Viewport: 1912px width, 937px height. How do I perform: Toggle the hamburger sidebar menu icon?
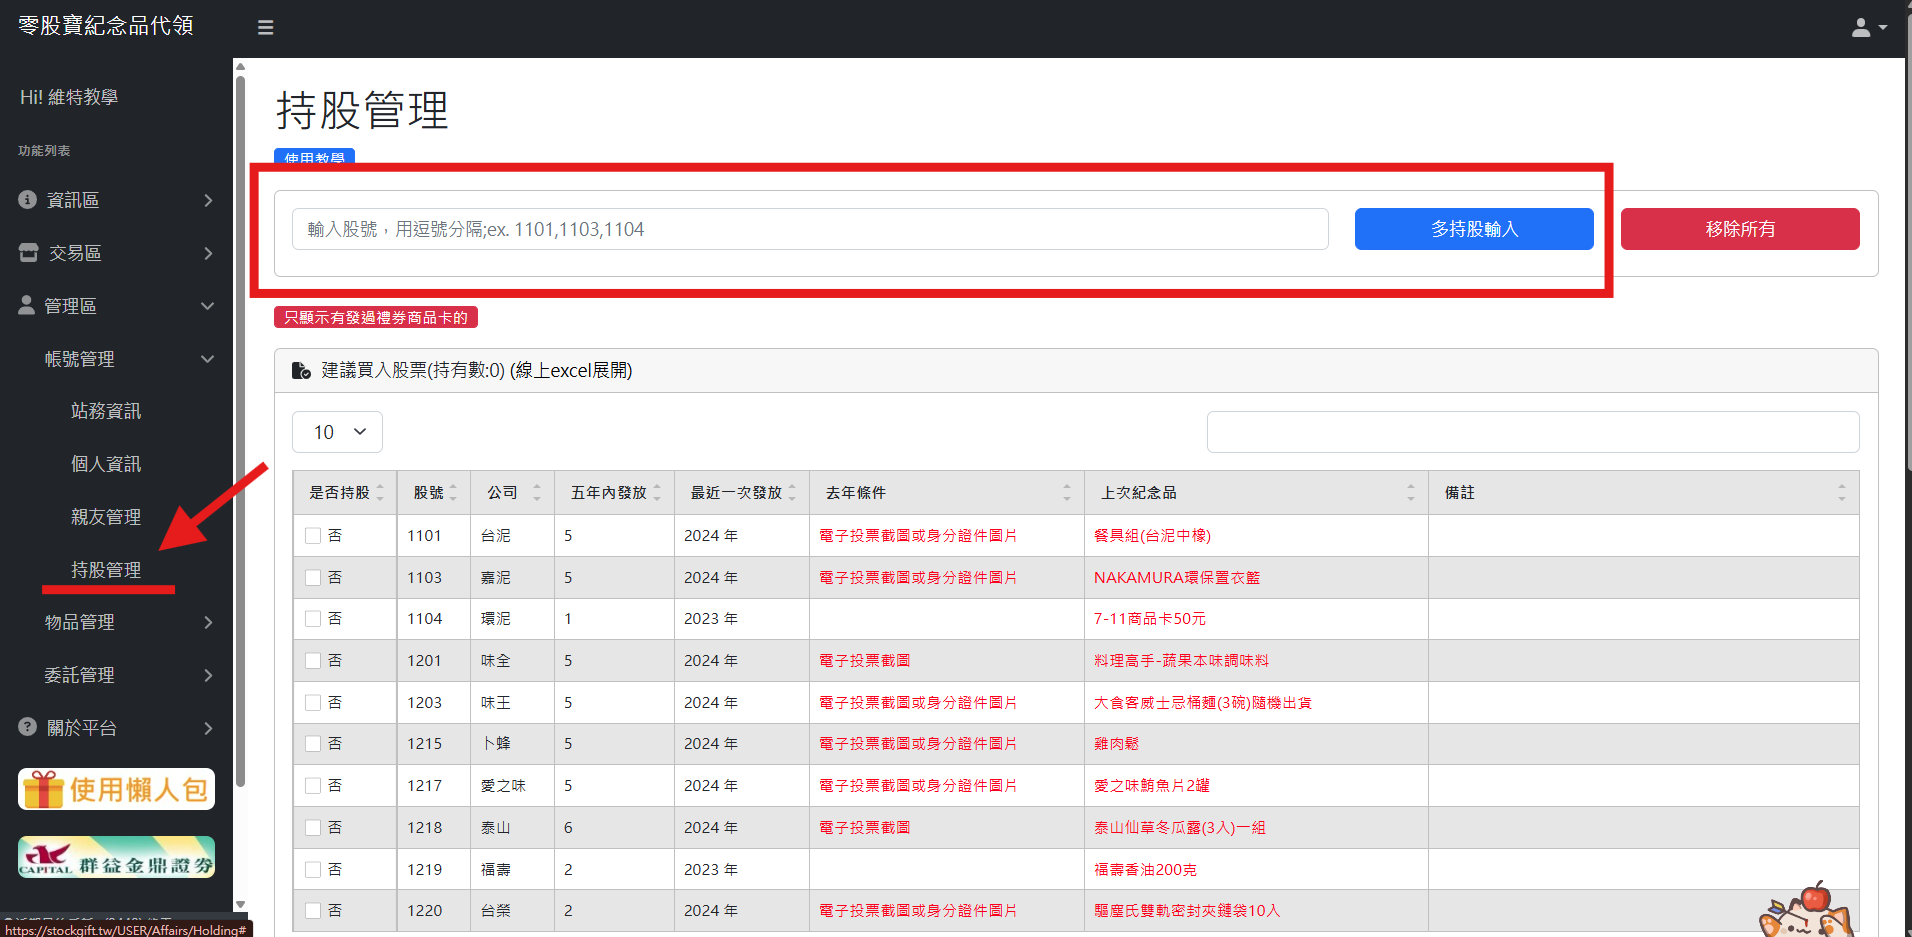(265, 28)
